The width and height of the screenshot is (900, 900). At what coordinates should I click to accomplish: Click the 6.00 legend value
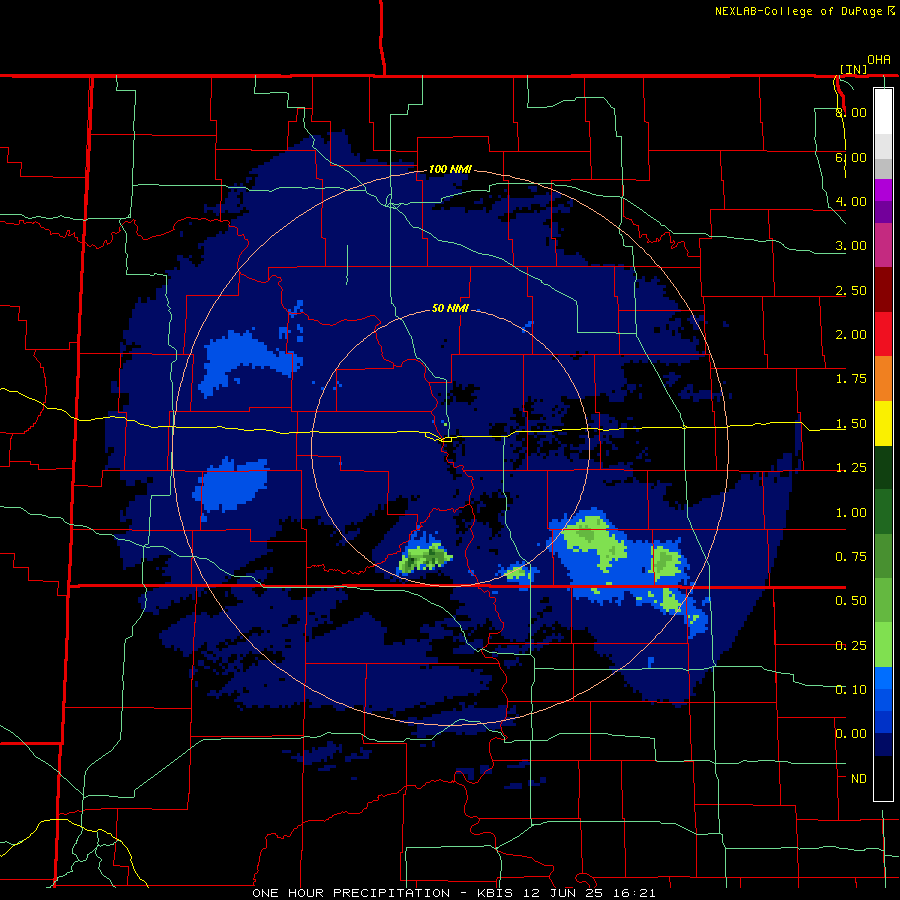pyautogui.click(x=851, y=157)
